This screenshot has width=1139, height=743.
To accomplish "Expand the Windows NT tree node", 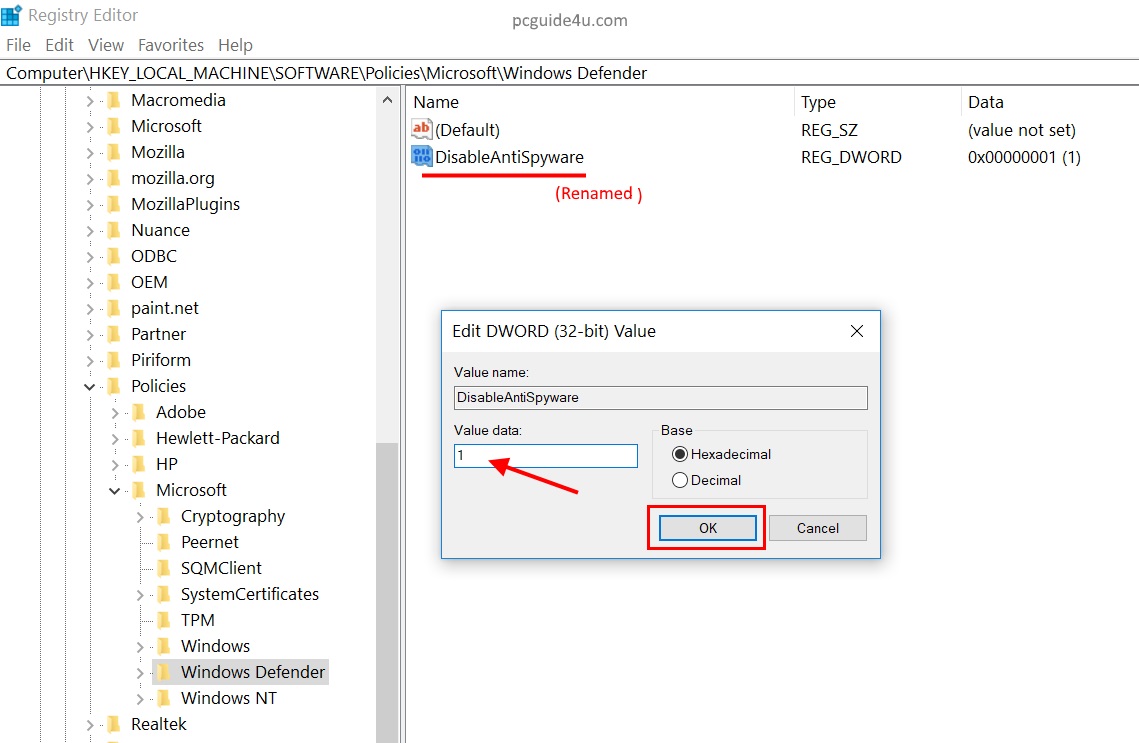I will (x=140, y=698).
